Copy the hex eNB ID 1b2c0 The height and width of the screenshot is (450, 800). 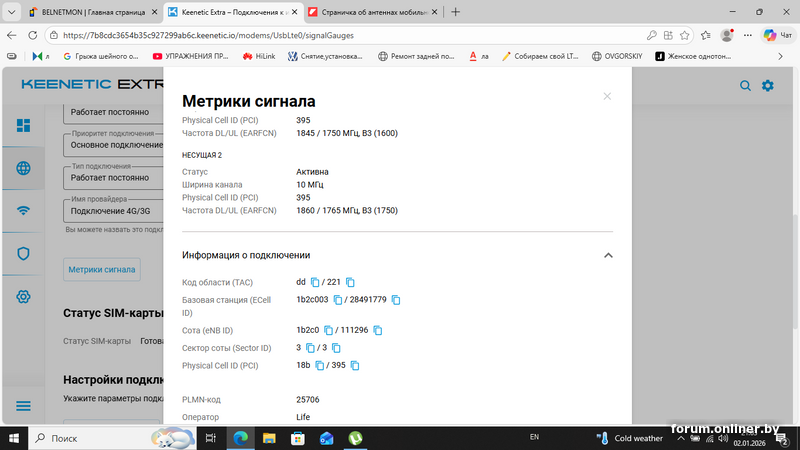[328, 331]
